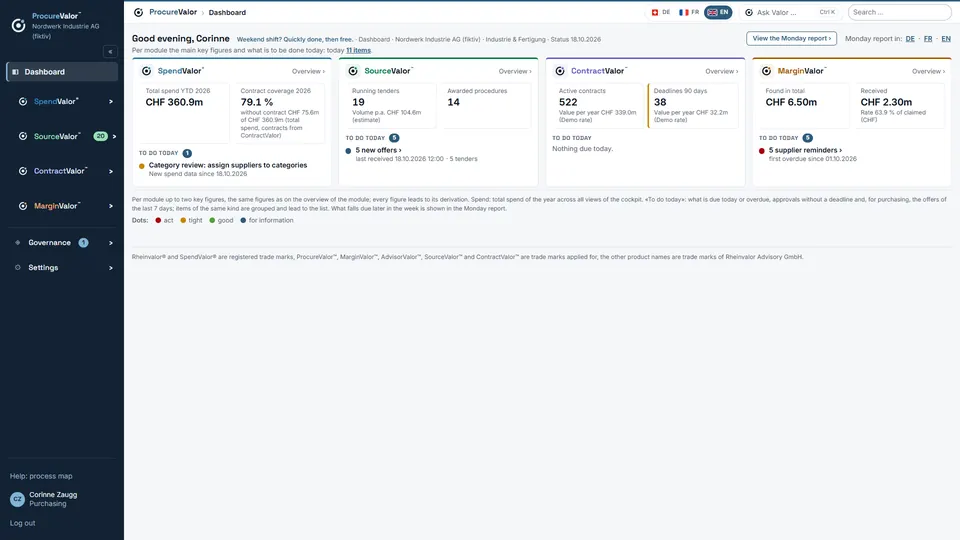Open Governance in sidebar menu
Screen dimensions: 960x540
pos(49,243)
